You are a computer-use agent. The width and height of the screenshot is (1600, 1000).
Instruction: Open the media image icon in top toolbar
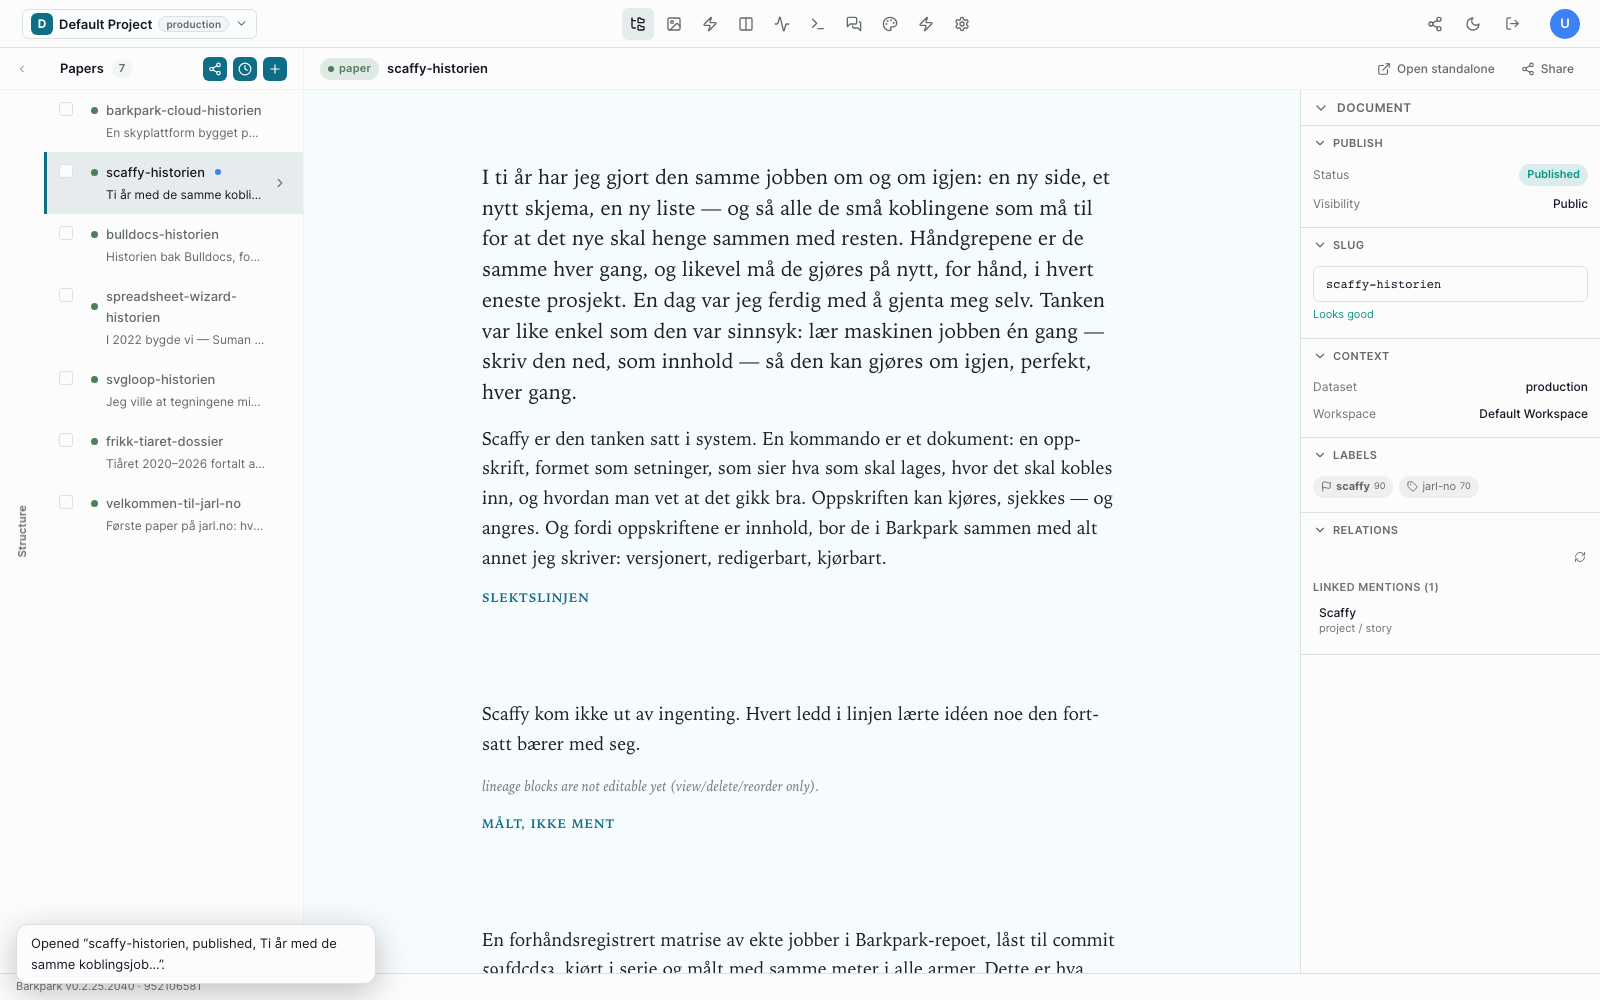click(674, 24)
